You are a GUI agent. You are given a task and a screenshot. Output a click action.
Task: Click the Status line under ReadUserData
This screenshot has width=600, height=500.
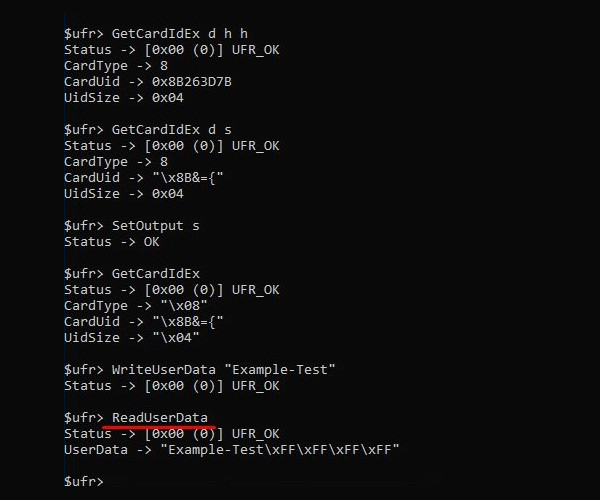[x=171, y=433]
